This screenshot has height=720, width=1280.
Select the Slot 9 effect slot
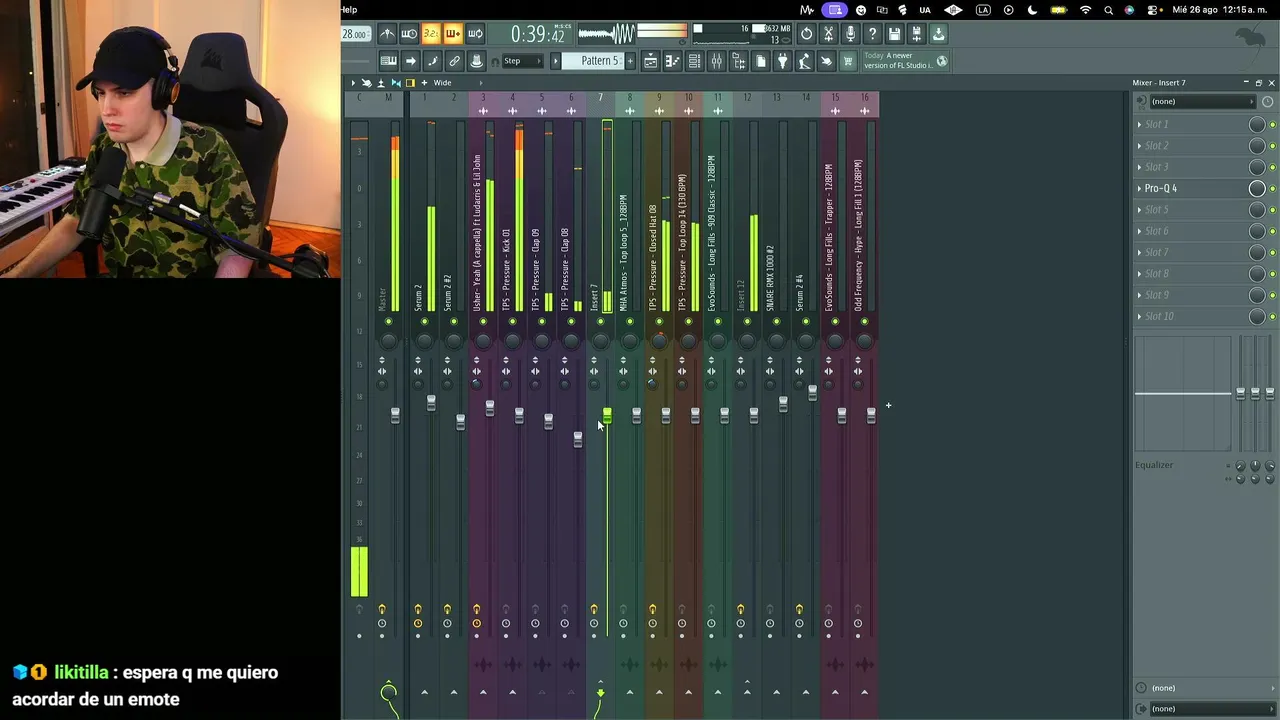pos(1195,295)
